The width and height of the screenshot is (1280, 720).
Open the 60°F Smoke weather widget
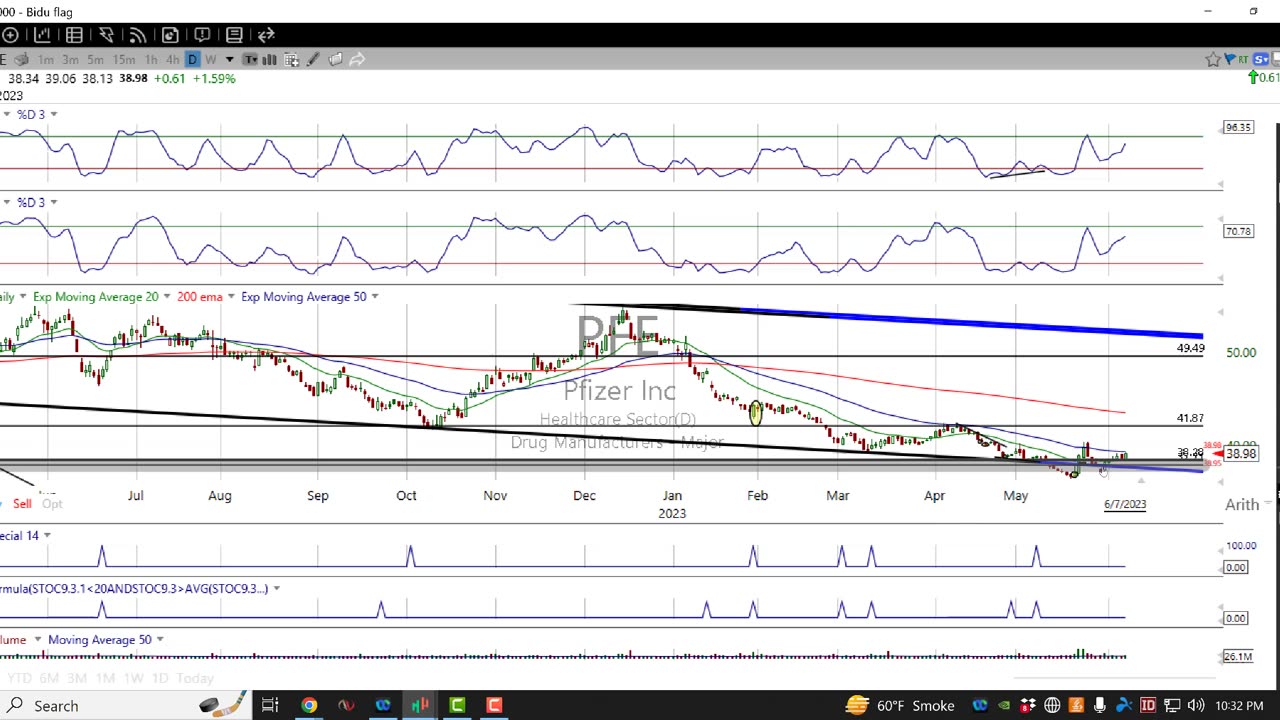[900, 706]
